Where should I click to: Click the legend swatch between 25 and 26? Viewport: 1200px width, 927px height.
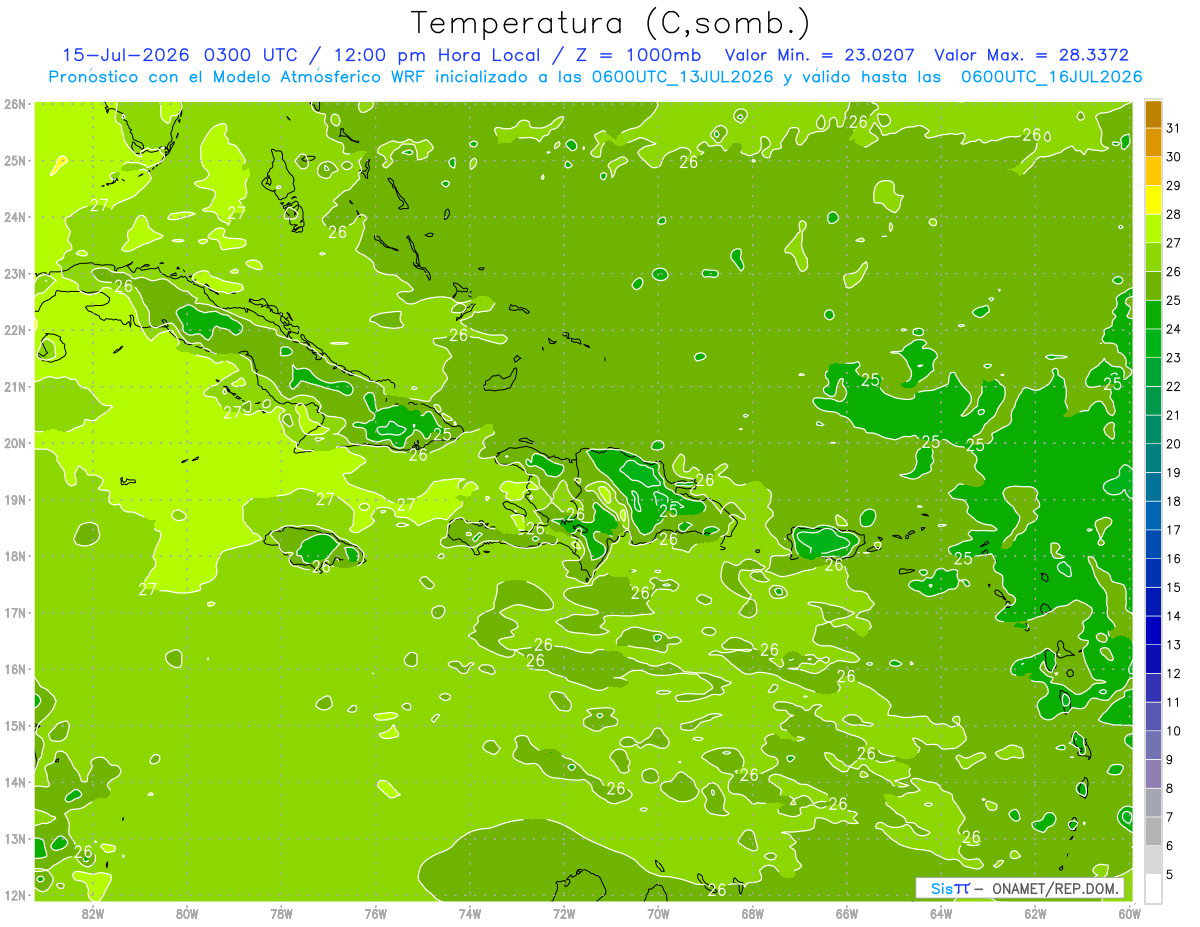tap(1153, 286)
